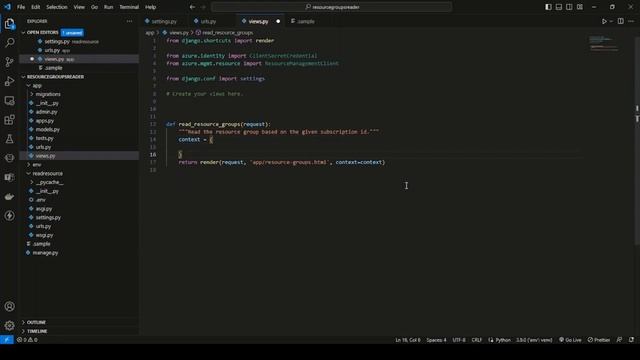Change indentation via Spaces: 4
The width and height of the screenshot is (640, 360).
point(436,340)
